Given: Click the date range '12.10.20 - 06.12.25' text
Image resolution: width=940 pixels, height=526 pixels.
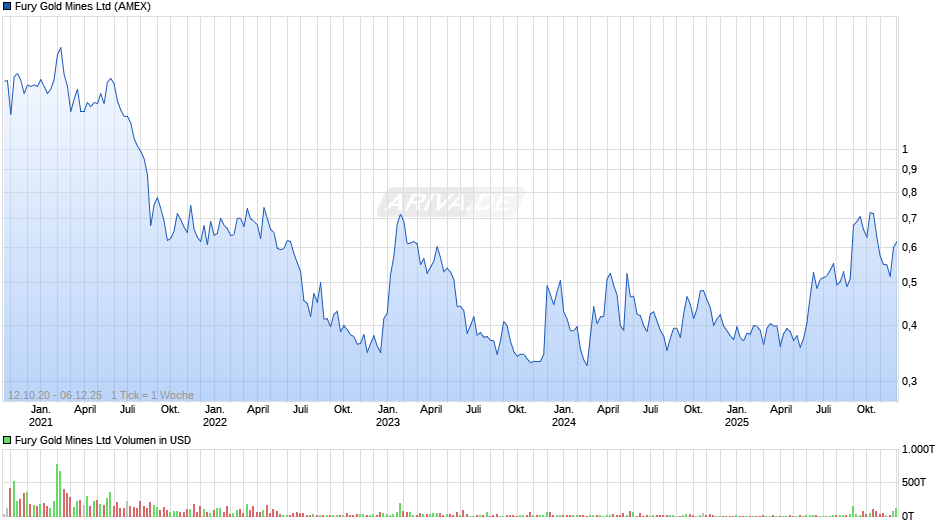Looking at the screenshot, I should (x=55, y=395).
